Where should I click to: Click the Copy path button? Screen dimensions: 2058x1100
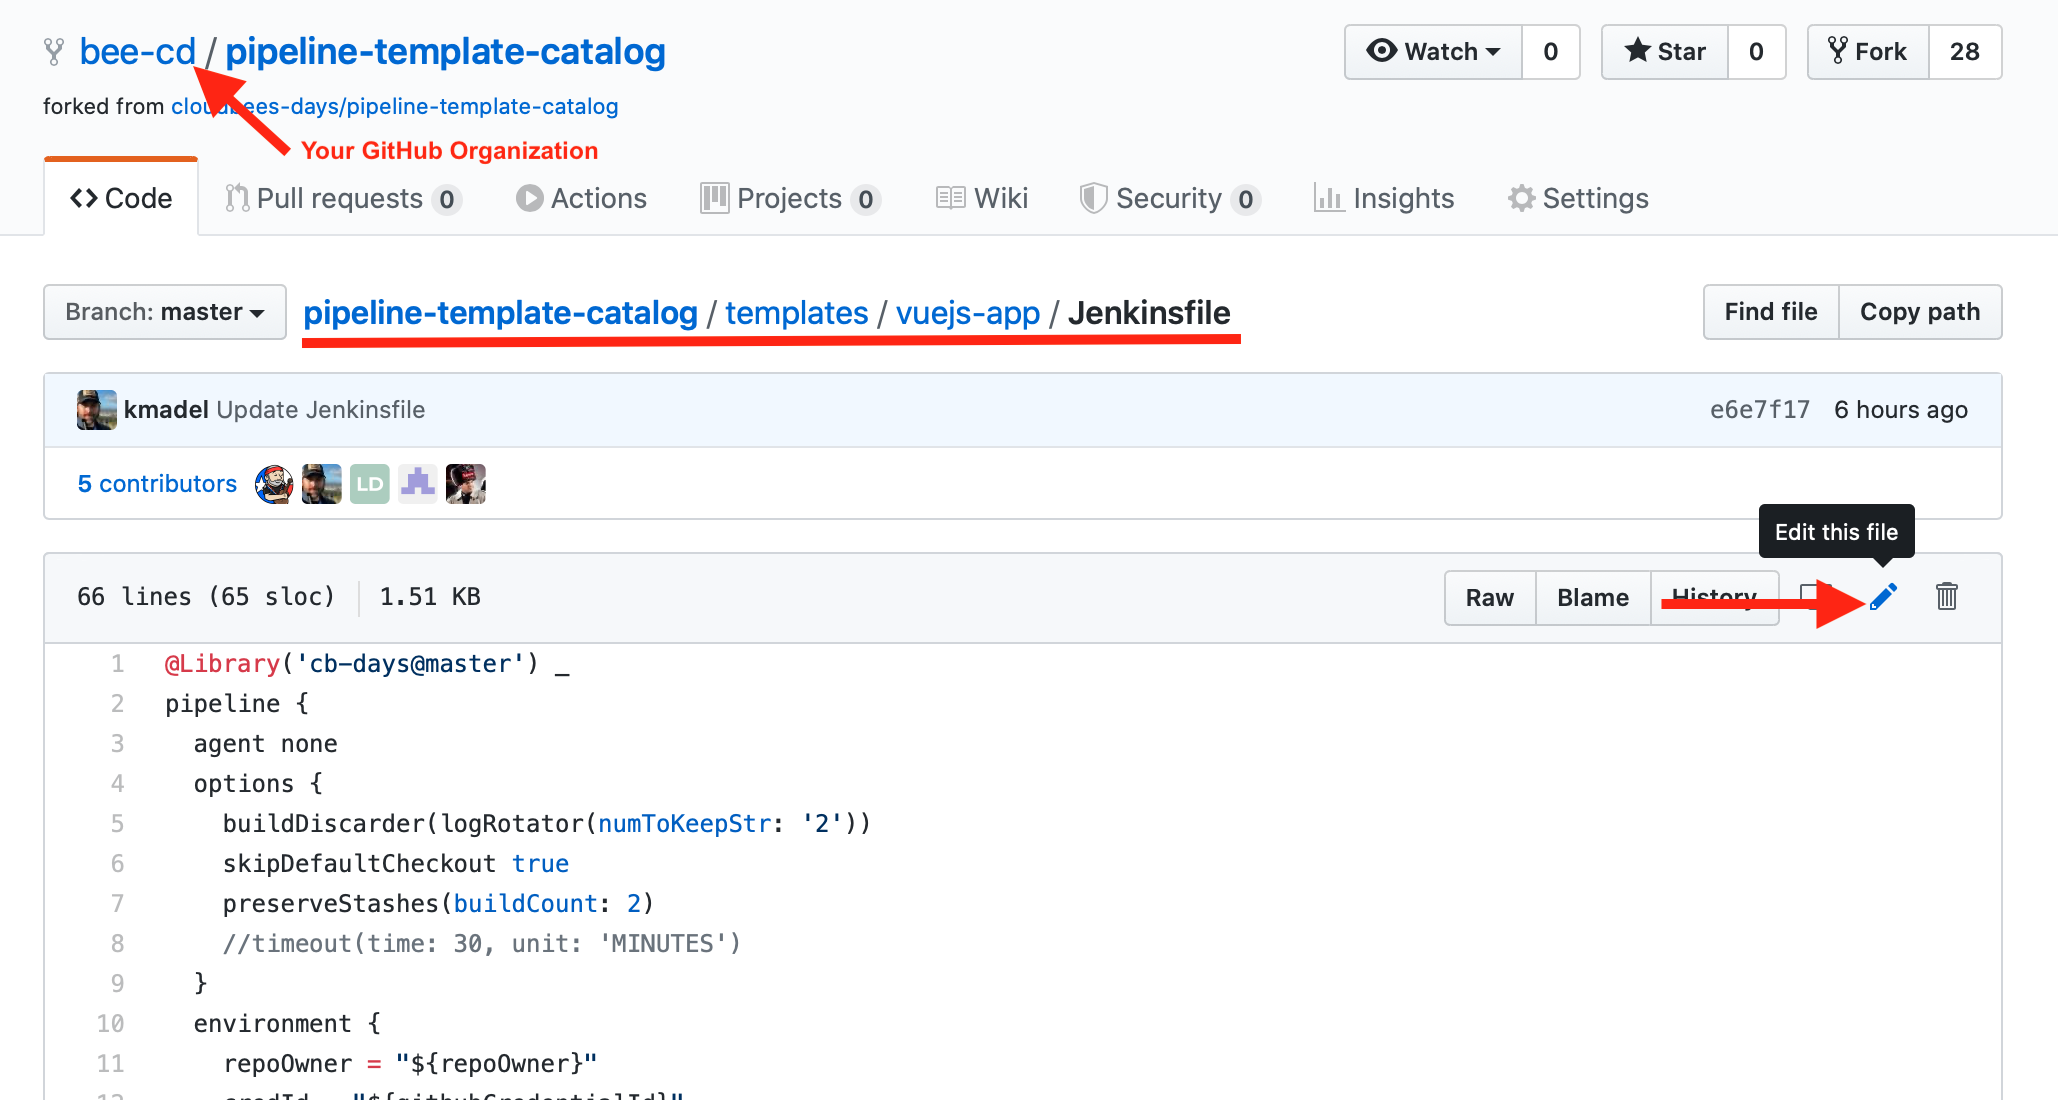(1920, 312)
